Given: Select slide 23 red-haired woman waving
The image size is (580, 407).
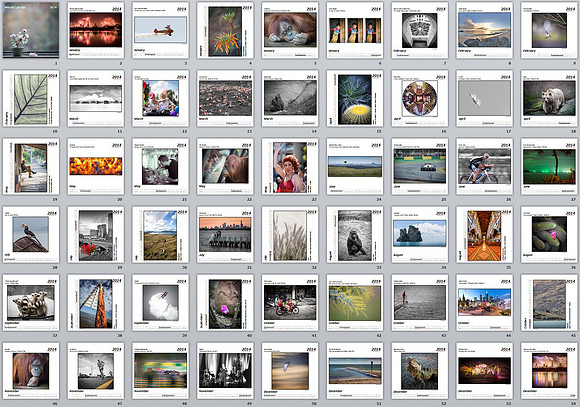Looking at the screenshot, I should pyautogui.click(x=290, y=166).
